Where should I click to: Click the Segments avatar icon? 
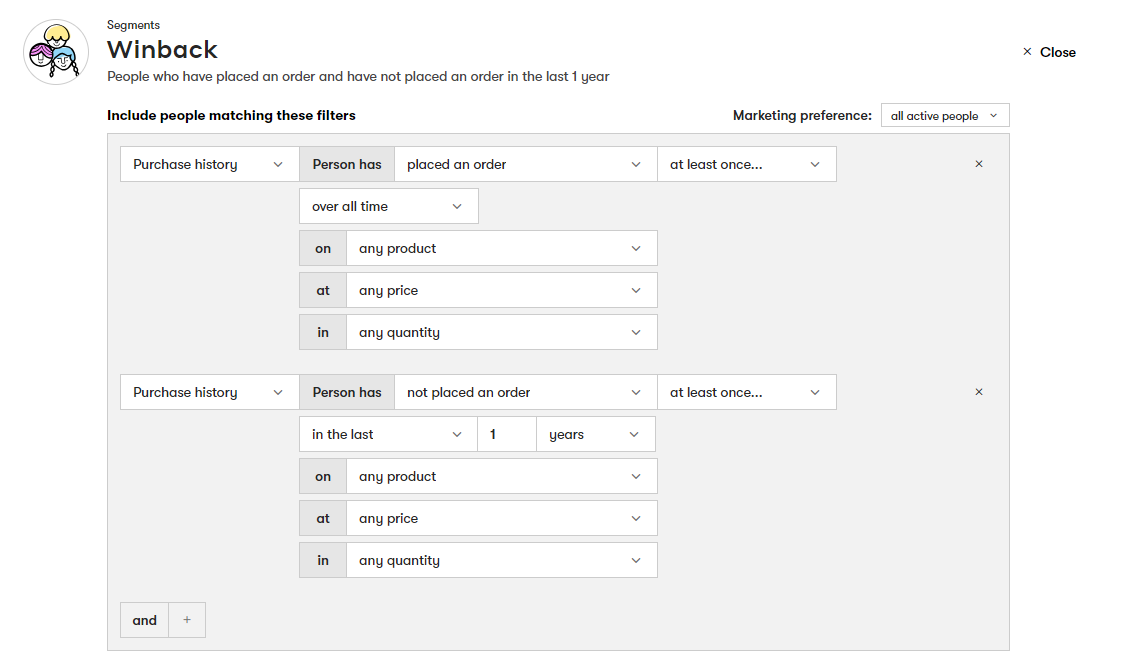pos(56,53)
